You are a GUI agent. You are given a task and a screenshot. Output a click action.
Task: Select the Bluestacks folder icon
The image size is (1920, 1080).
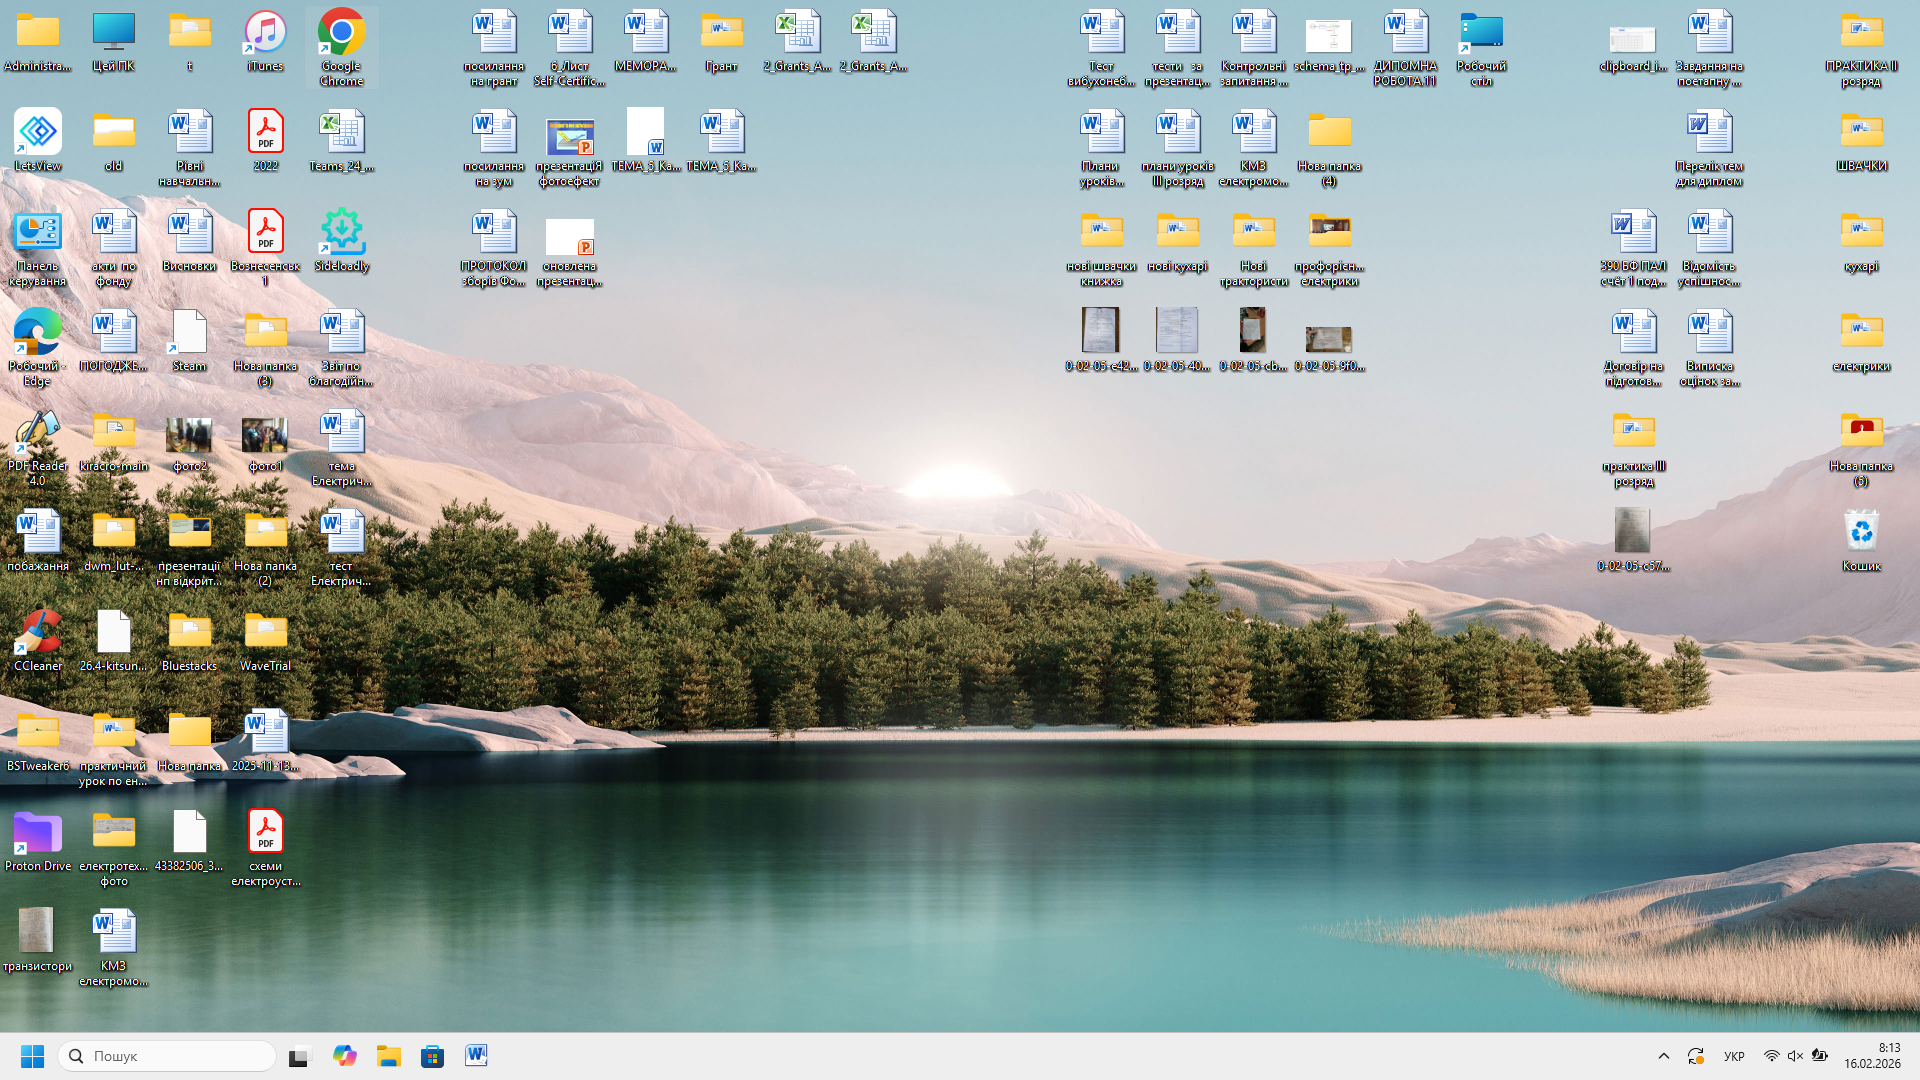[x=189, y=634]
